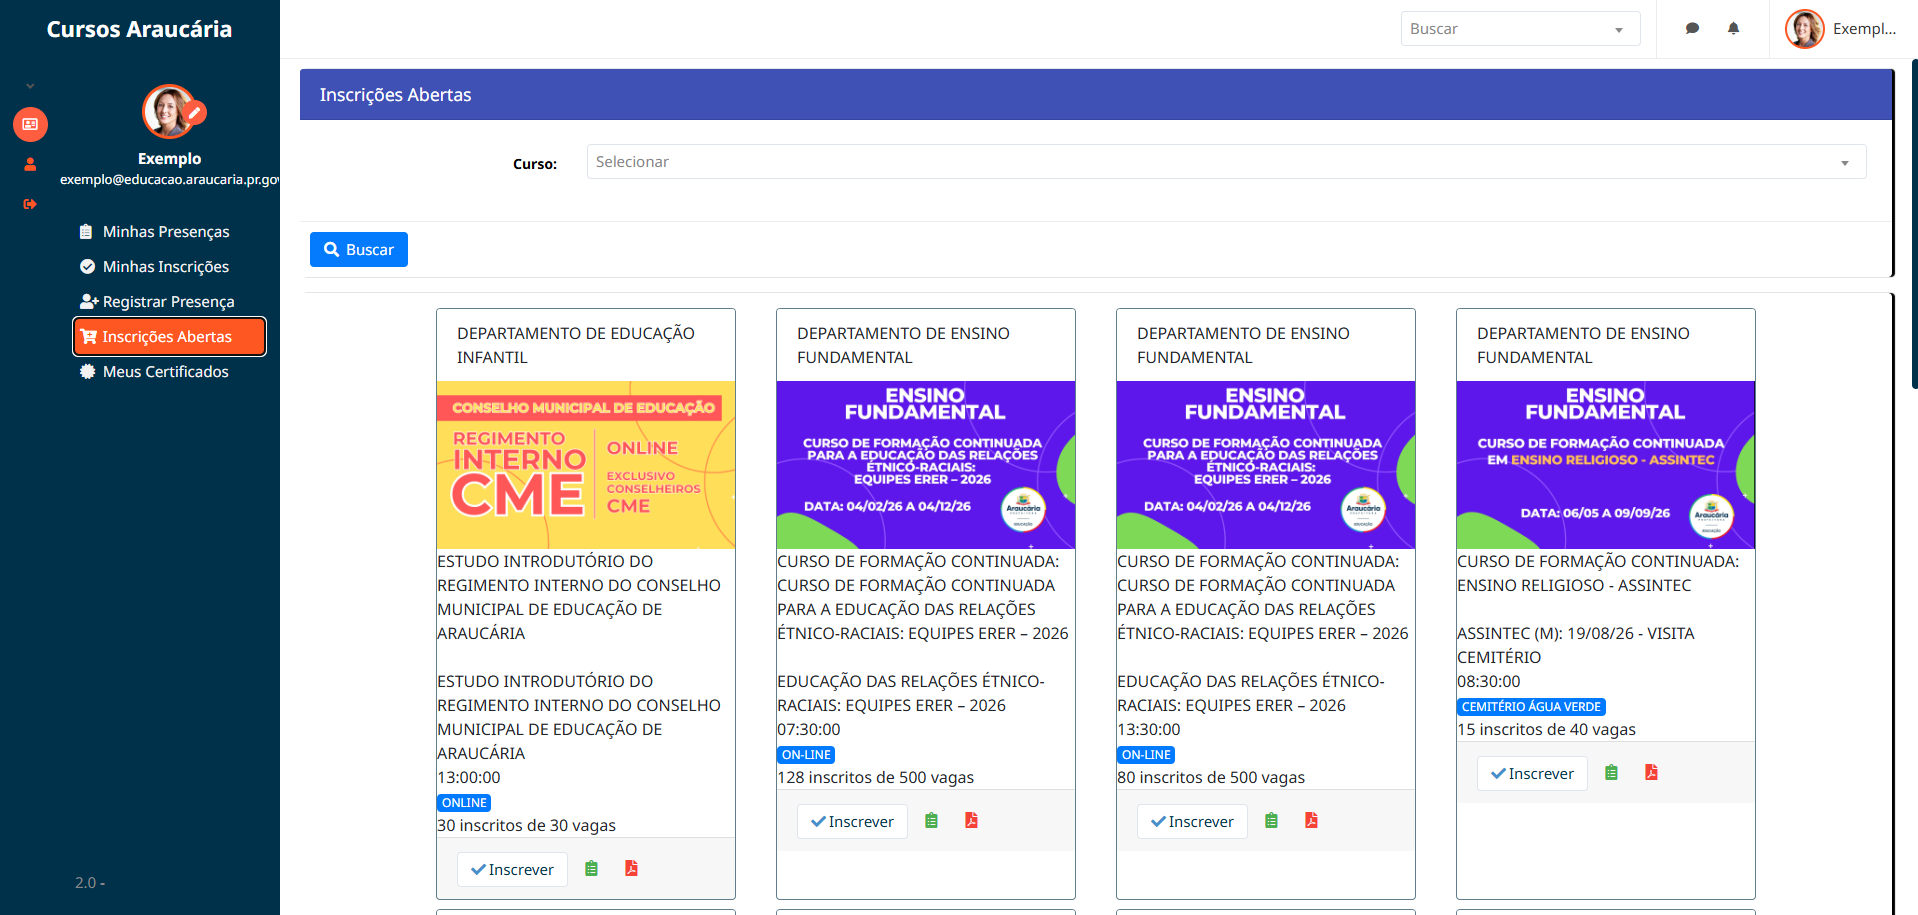This screenshot has width=1918, height=915.
Task: Click the Cursos Araucária title
Action: [139, 29]
